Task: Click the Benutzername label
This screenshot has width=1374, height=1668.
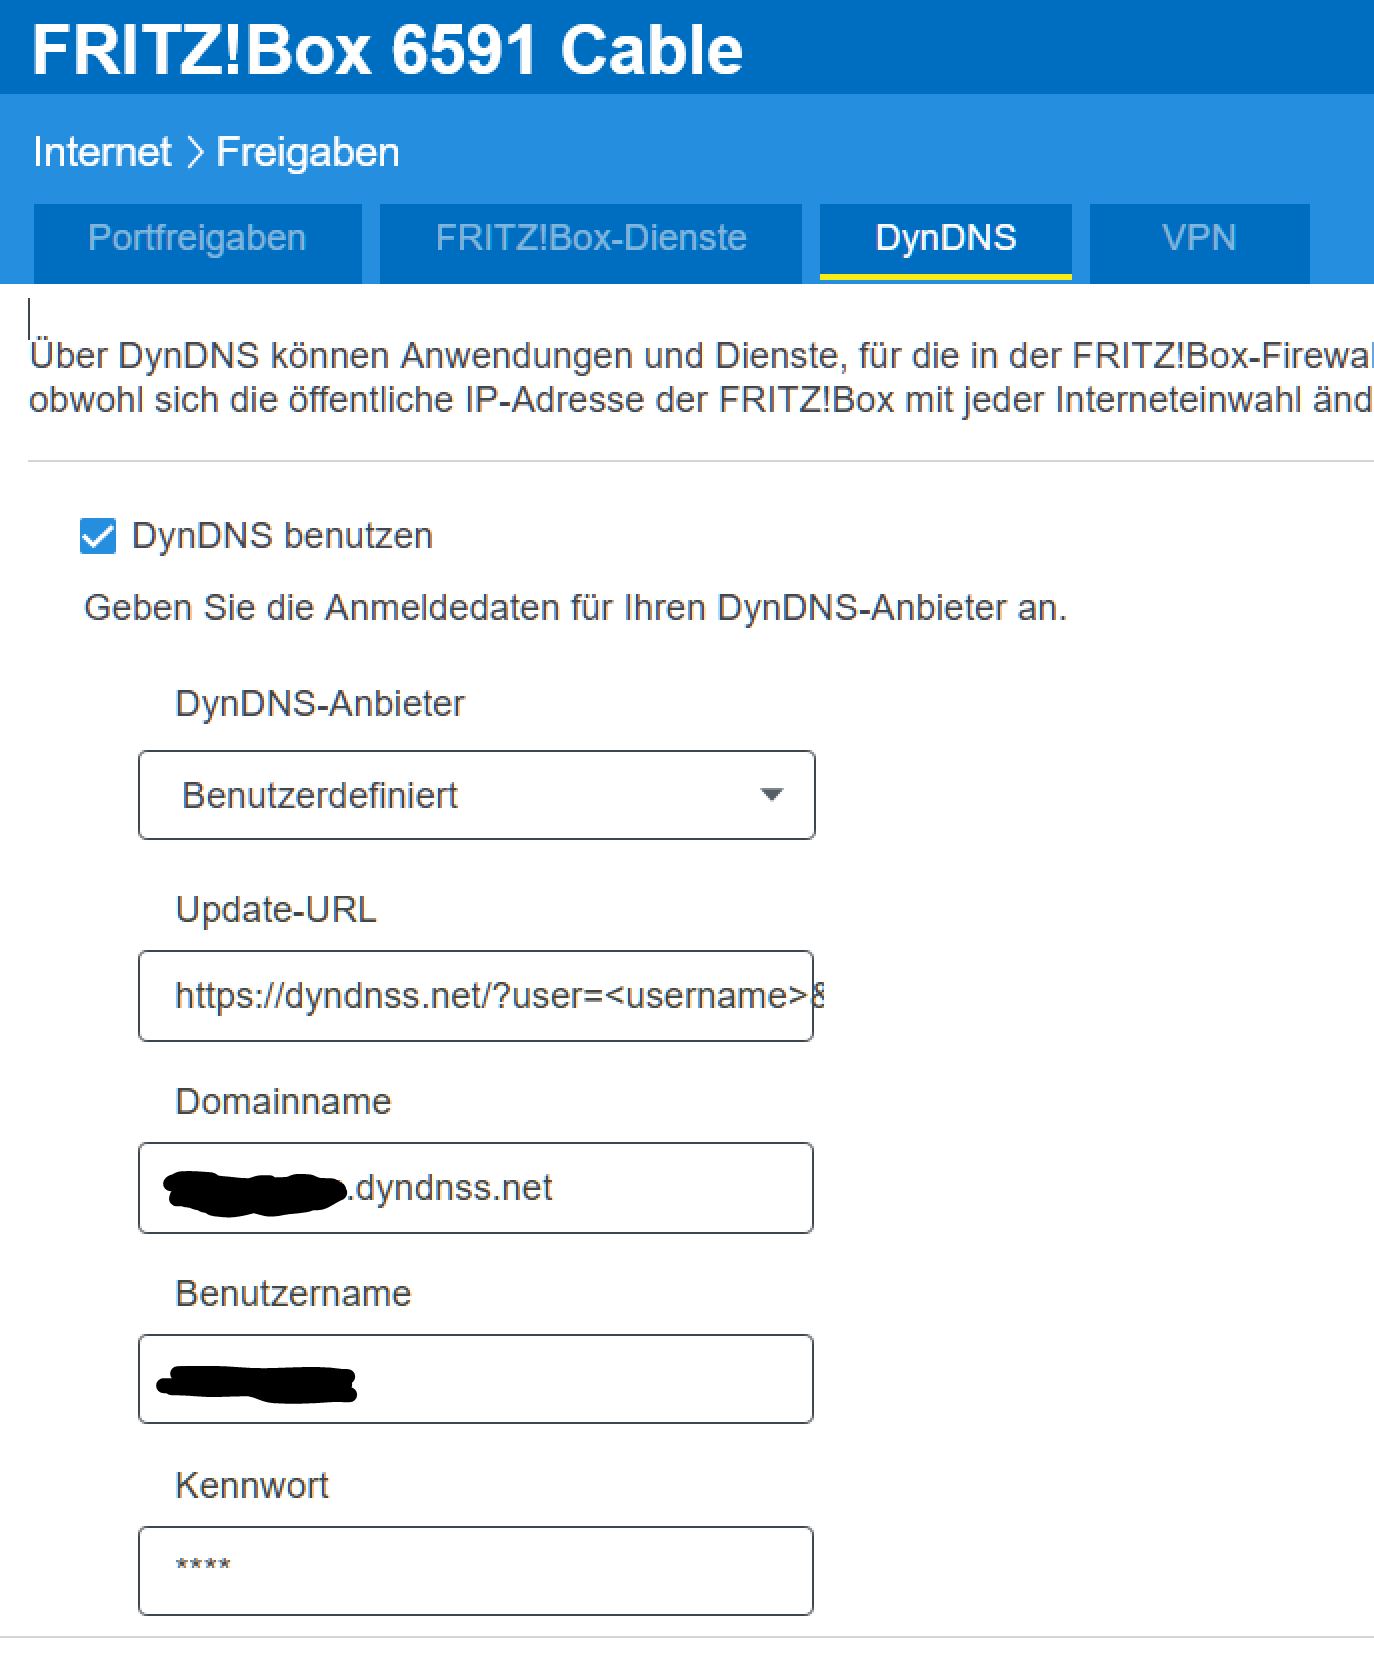Action: click(293, 1293)
